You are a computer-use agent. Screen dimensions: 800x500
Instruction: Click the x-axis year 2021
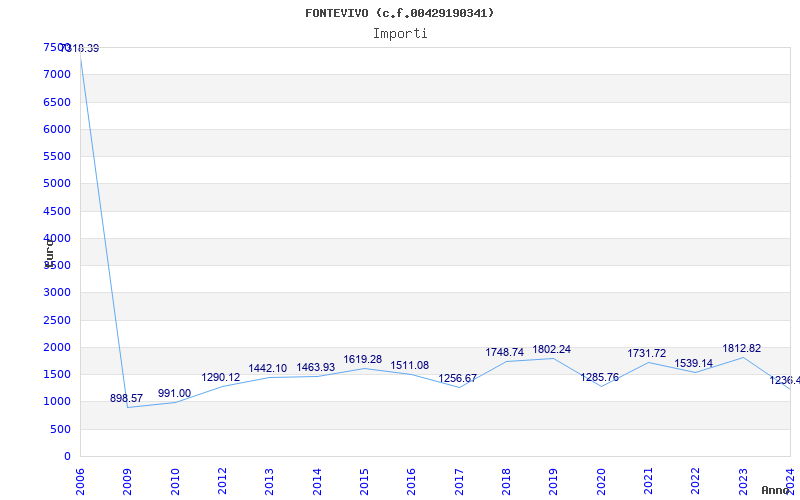pos(648,482)
